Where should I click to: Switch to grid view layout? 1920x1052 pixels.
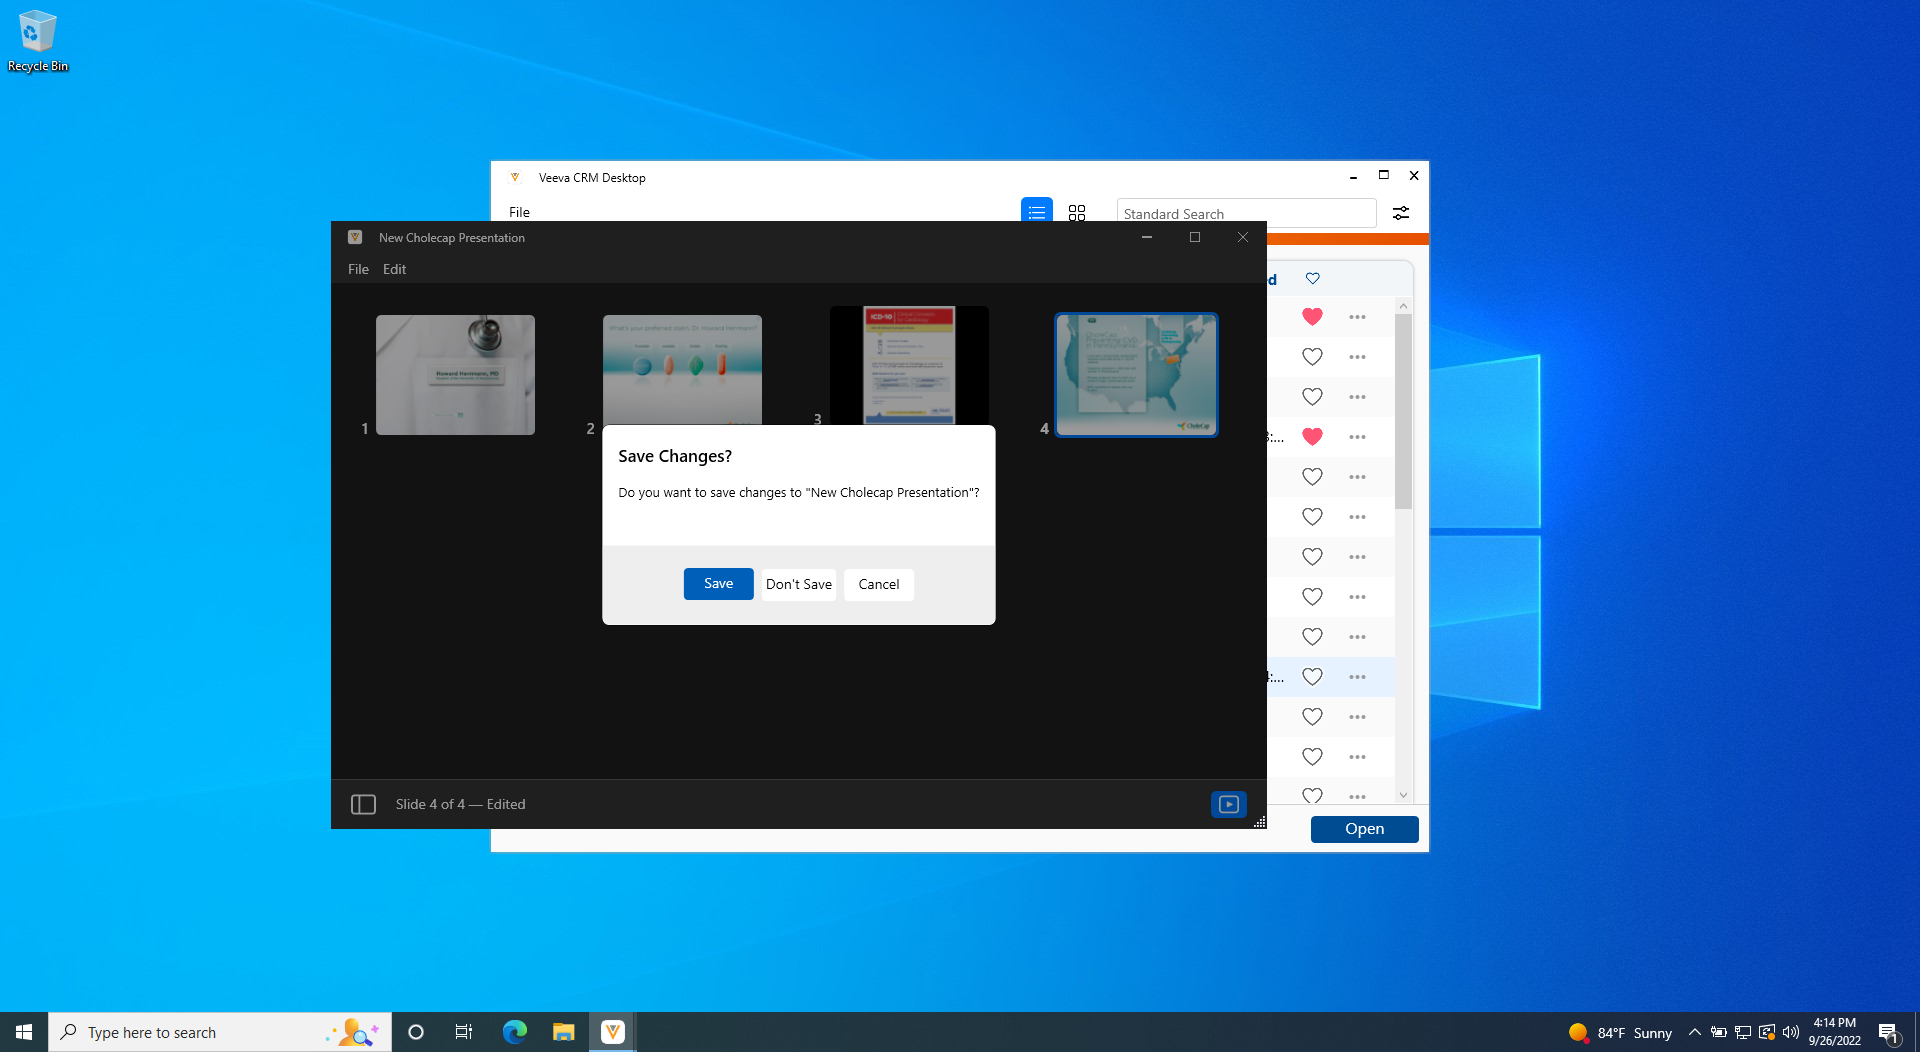pyautogui.click(x=1076, y=213)
